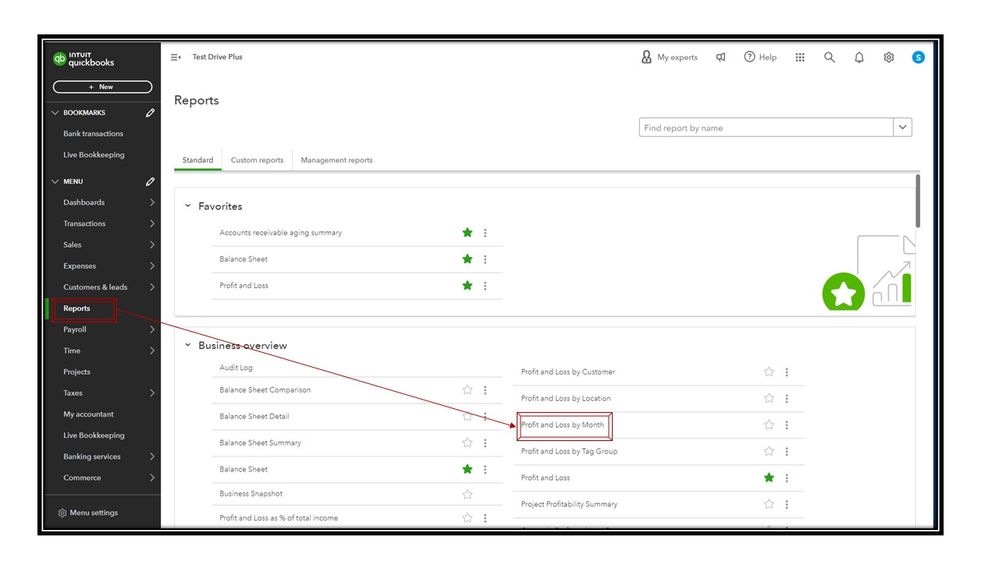Image resolution: width=999 pixels, height=562 pixels.
Task: Open more options for Profit and Loss by Tag Group
Action: [x=787, y=452]
